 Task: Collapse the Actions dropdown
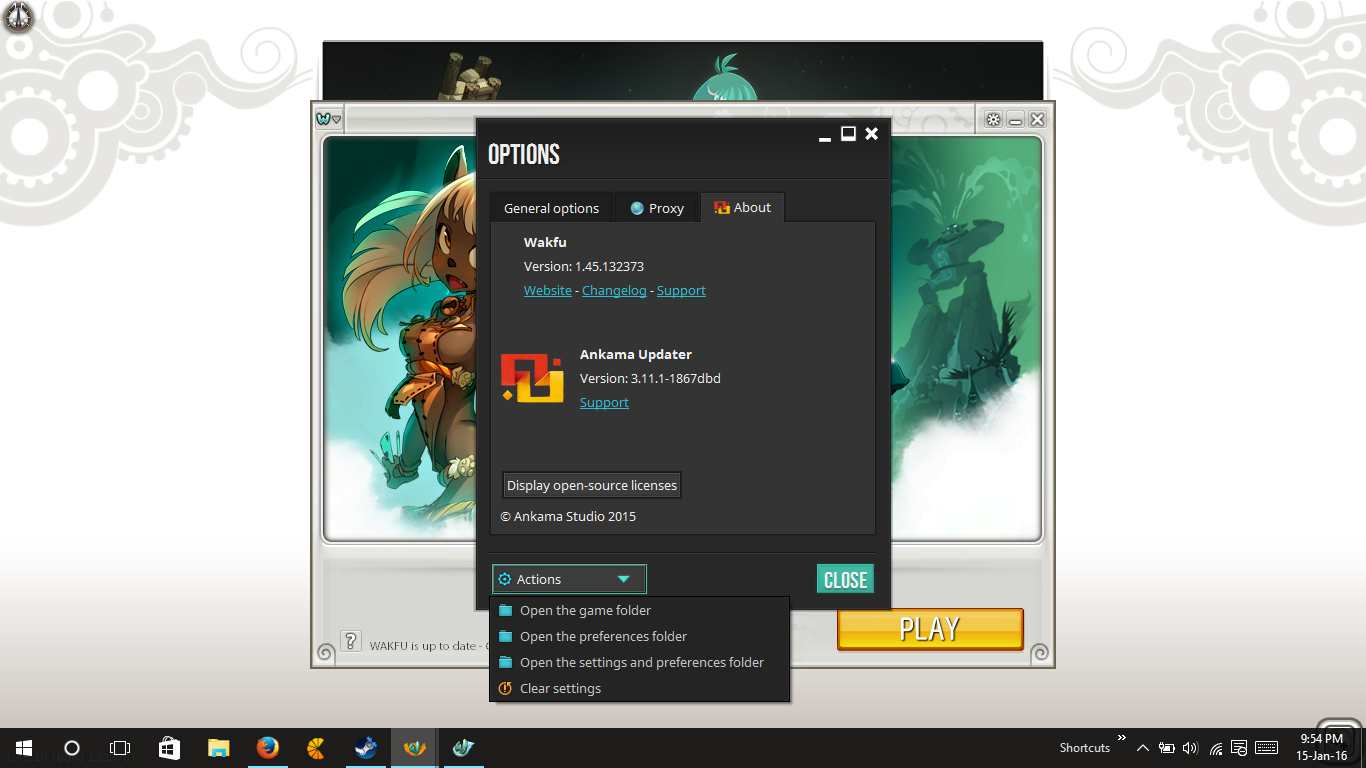[569, 579]
